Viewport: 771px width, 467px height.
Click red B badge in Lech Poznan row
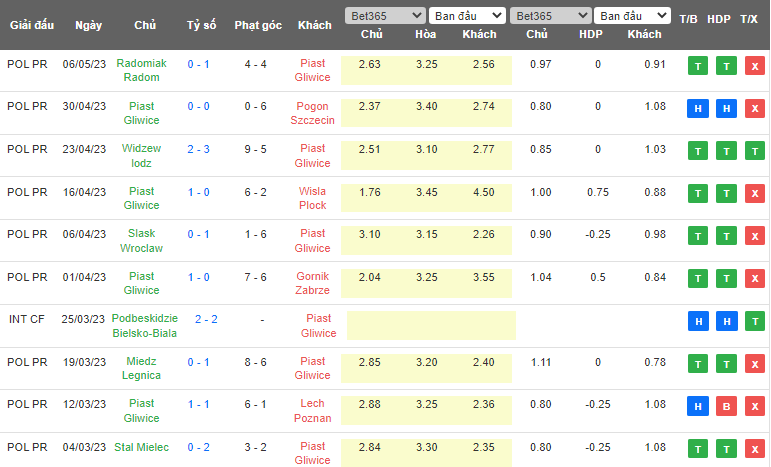pyautogui.click(x=726, y=407)
